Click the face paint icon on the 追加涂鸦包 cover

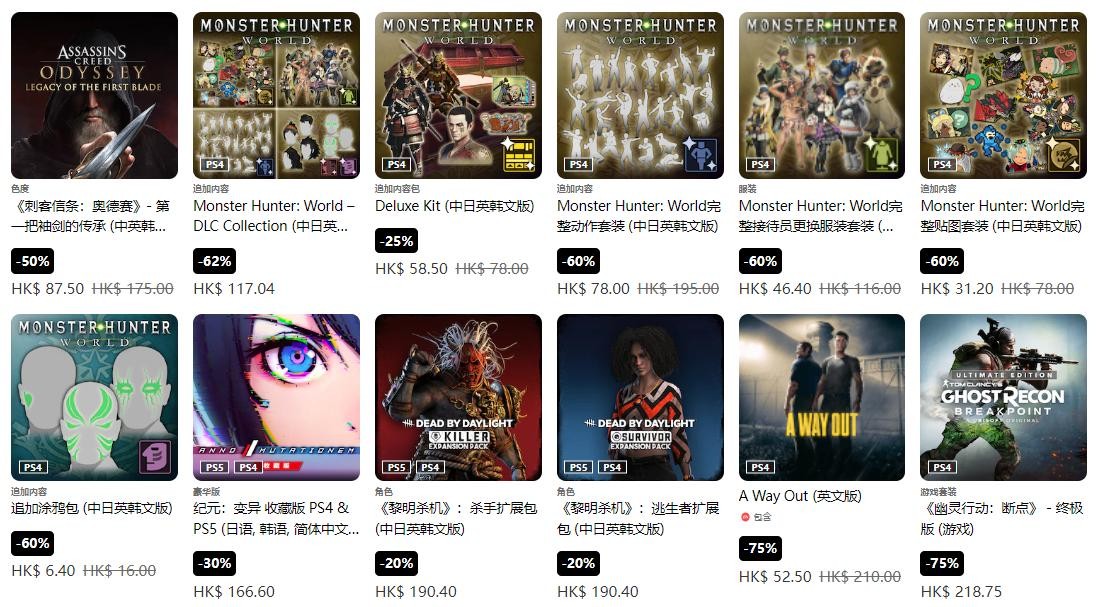(x=154, y=457)
